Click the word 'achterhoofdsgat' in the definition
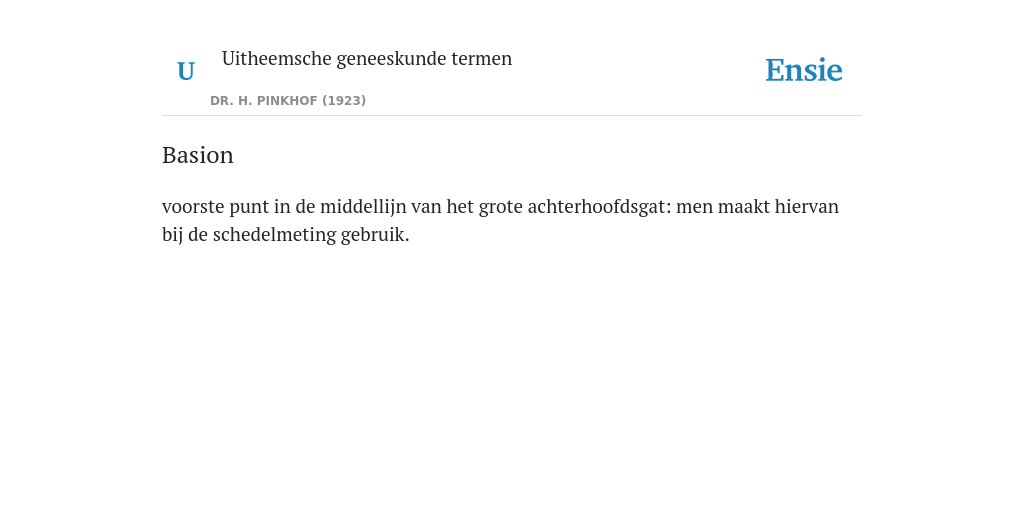The height and width of the screenshot is (512, 1024). point(599,206)
